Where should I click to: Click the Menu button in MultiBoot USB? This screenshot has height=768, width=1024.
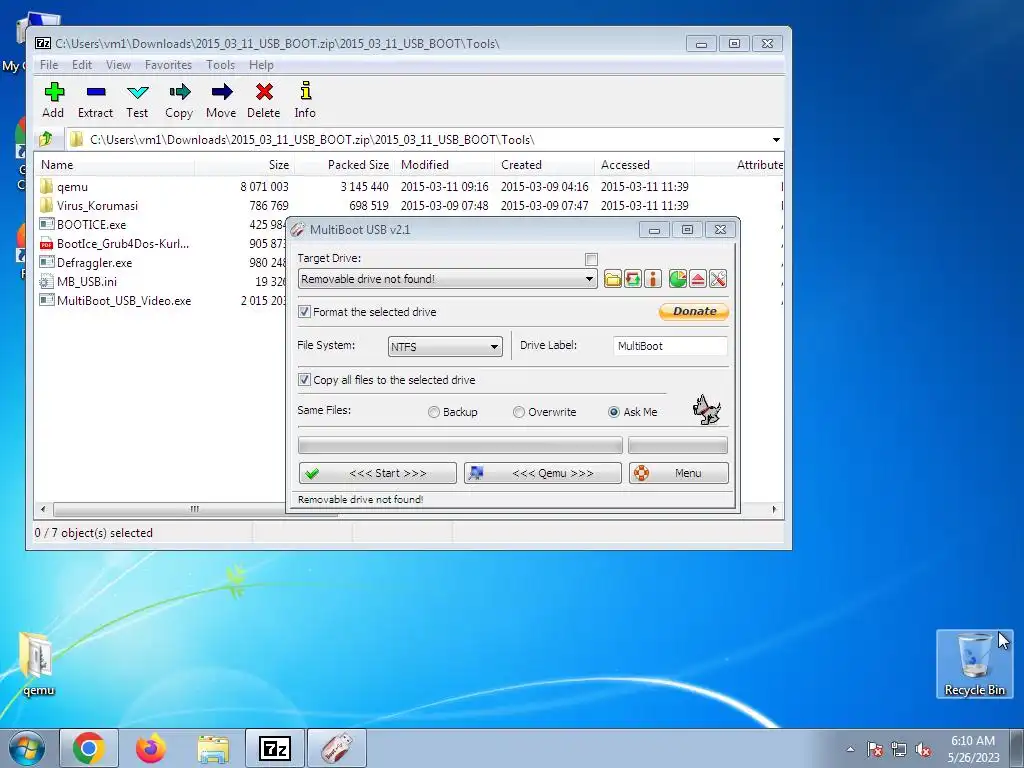[x=679, y=473]
